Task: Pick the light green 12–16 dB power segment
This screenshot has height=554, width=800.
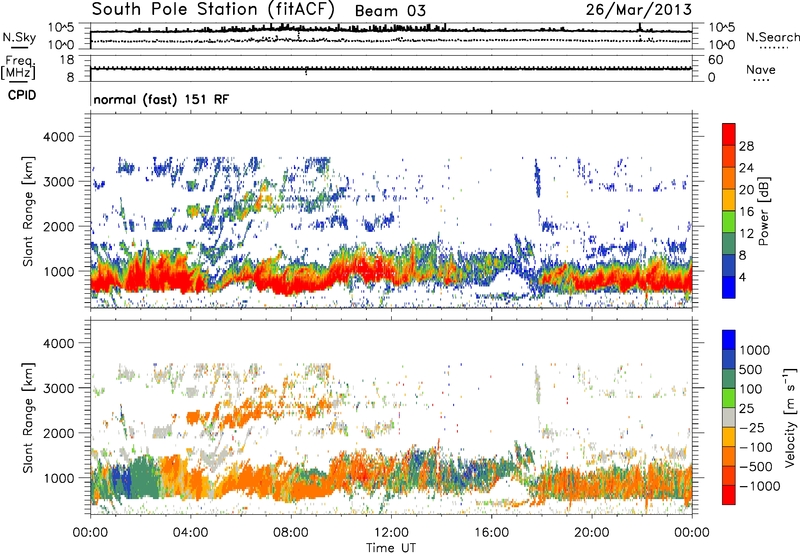Action: [x=729, y=221]
